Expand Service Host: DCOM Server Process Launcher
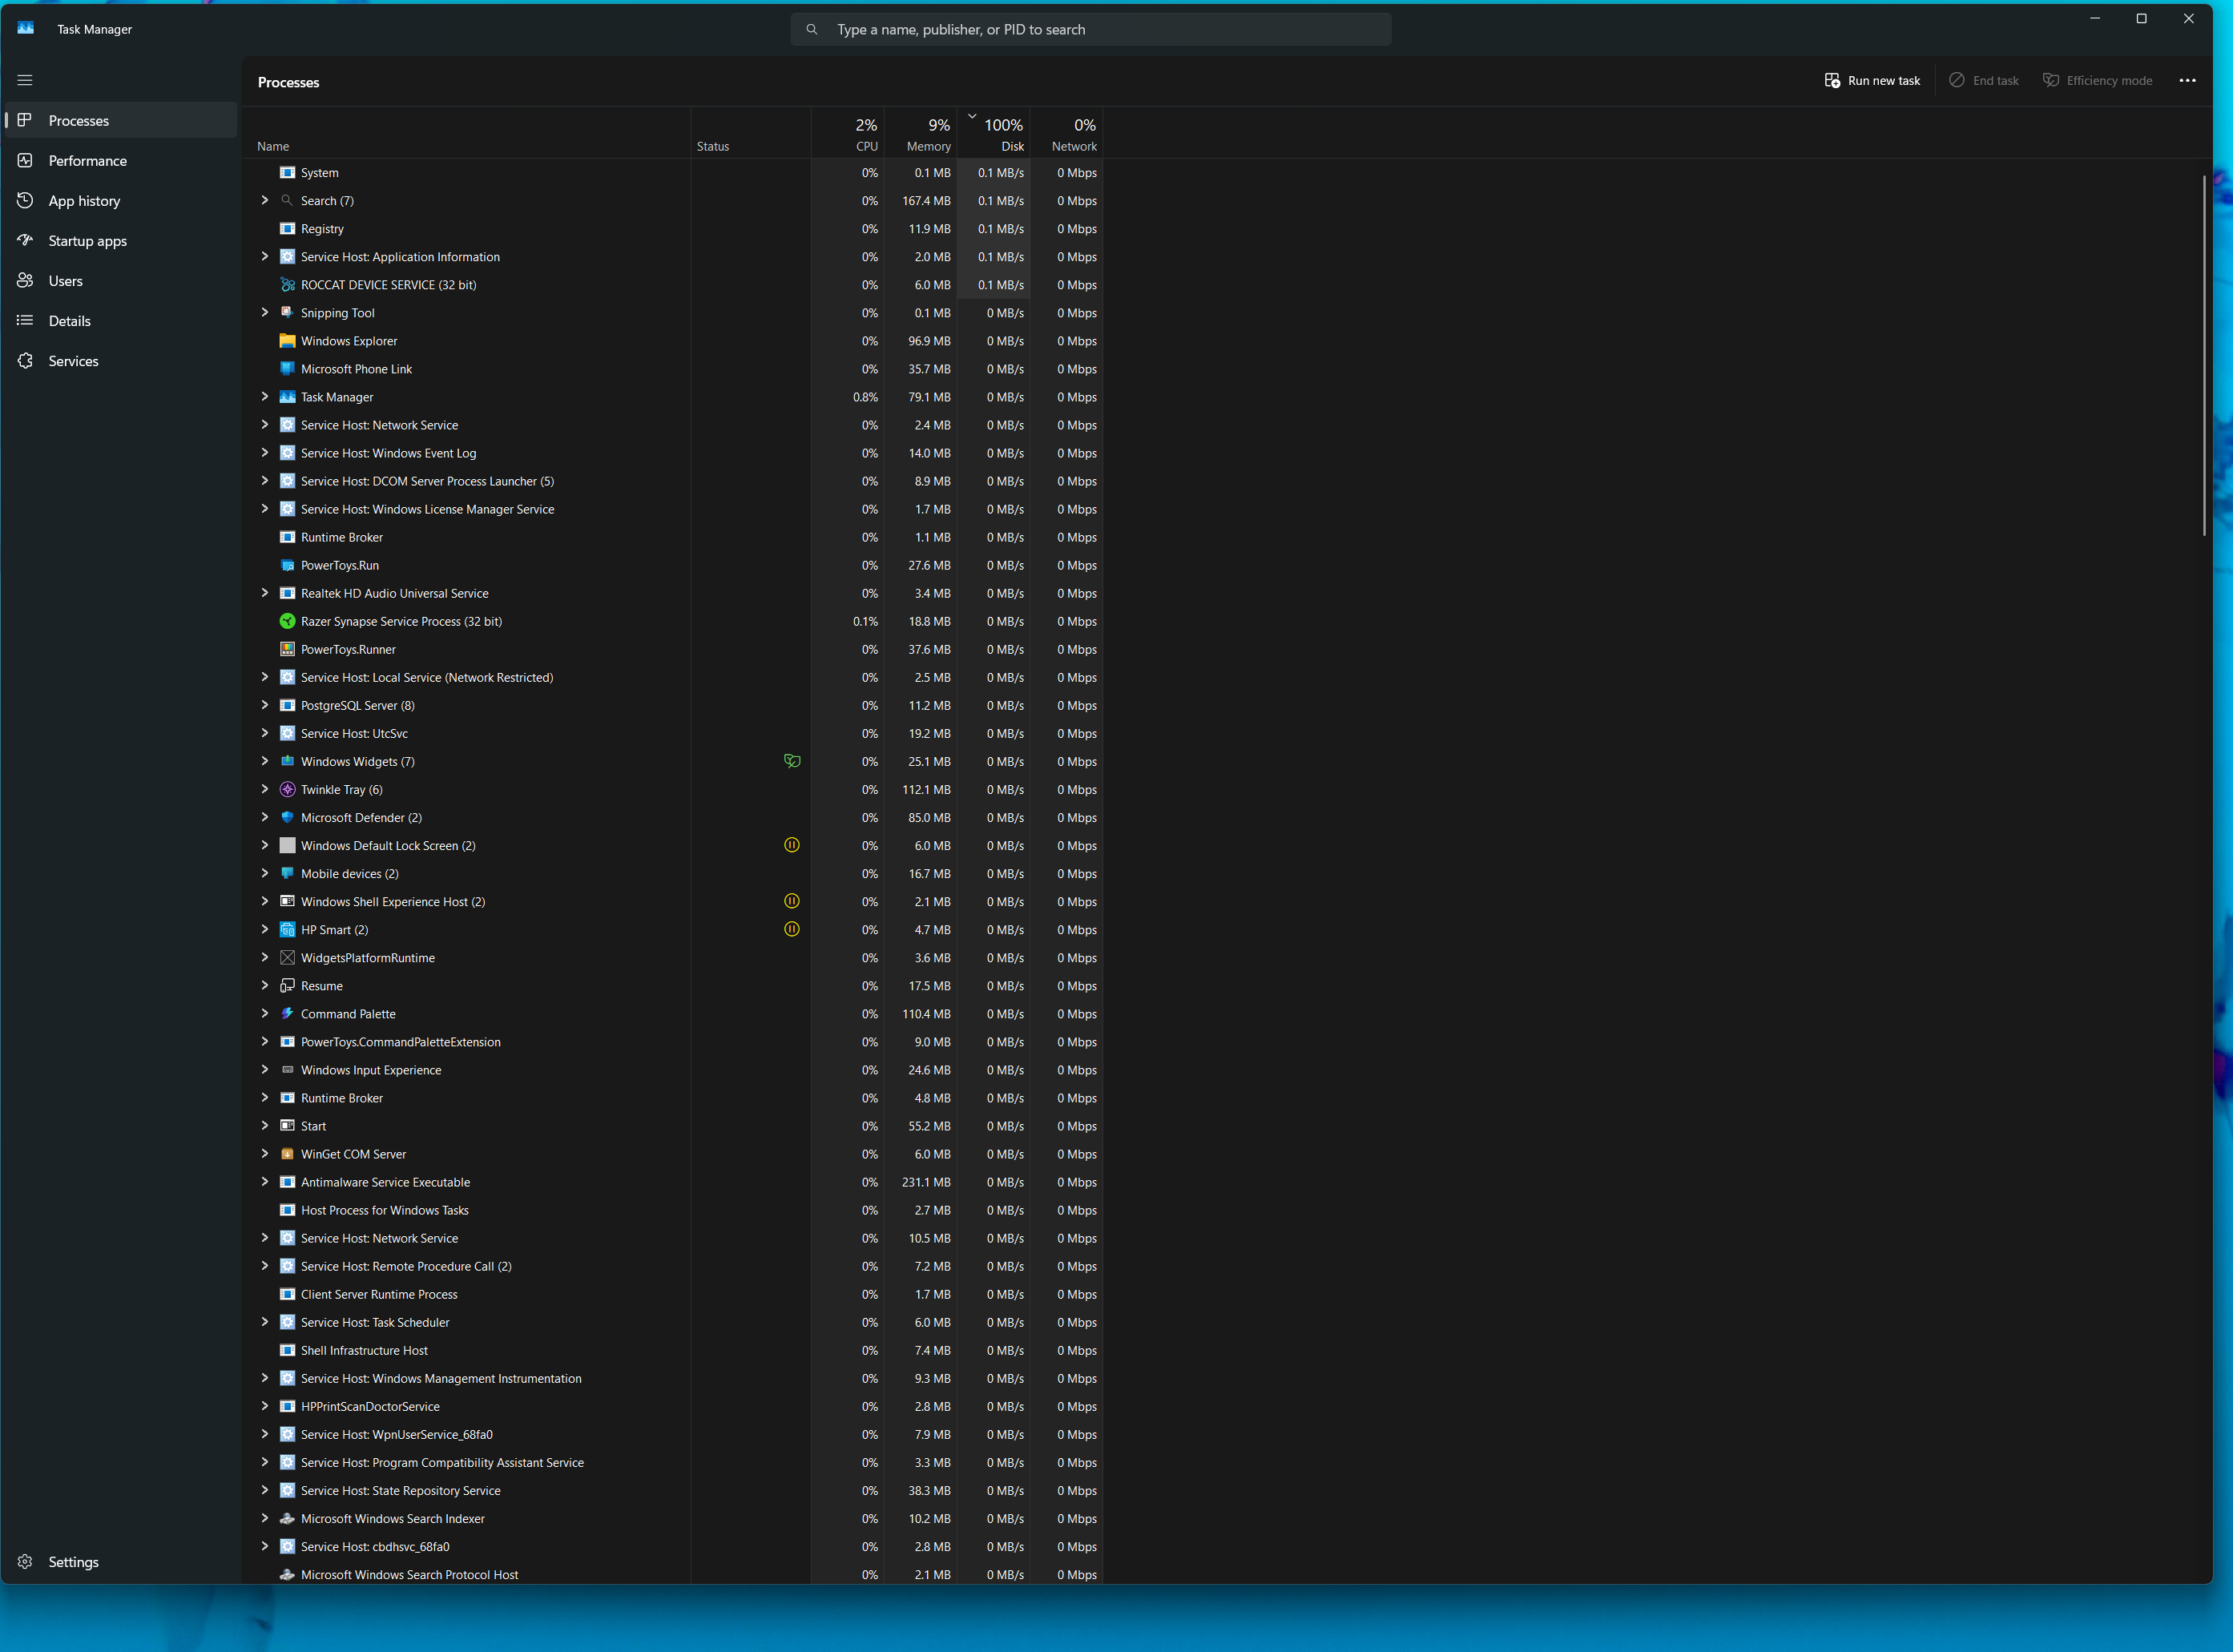Viewport: 2233px width, 1652px height. point(265,481)
